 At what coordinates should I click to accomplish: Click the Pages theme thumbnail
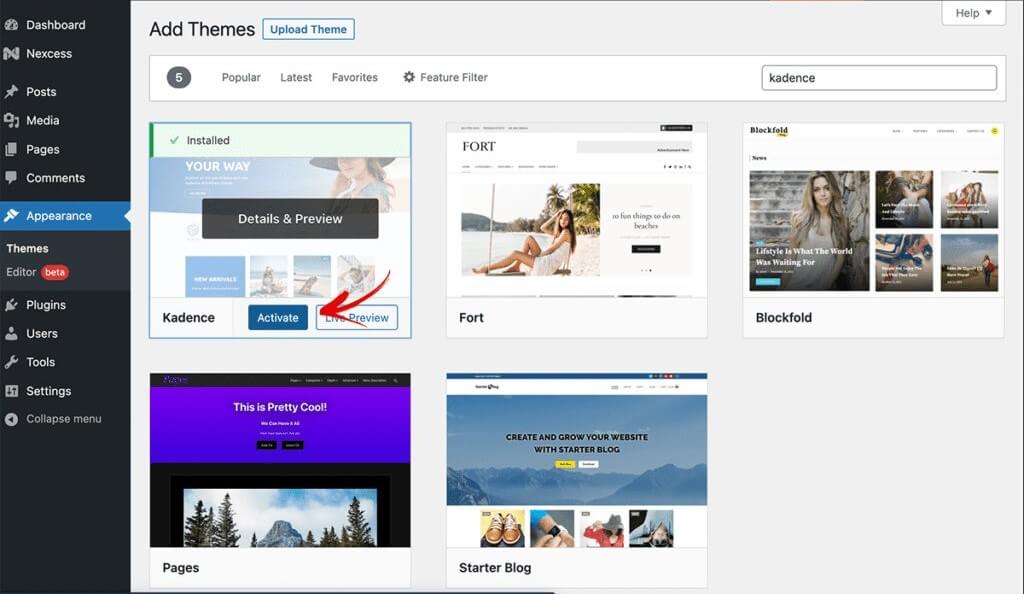[x=280, y=460]
